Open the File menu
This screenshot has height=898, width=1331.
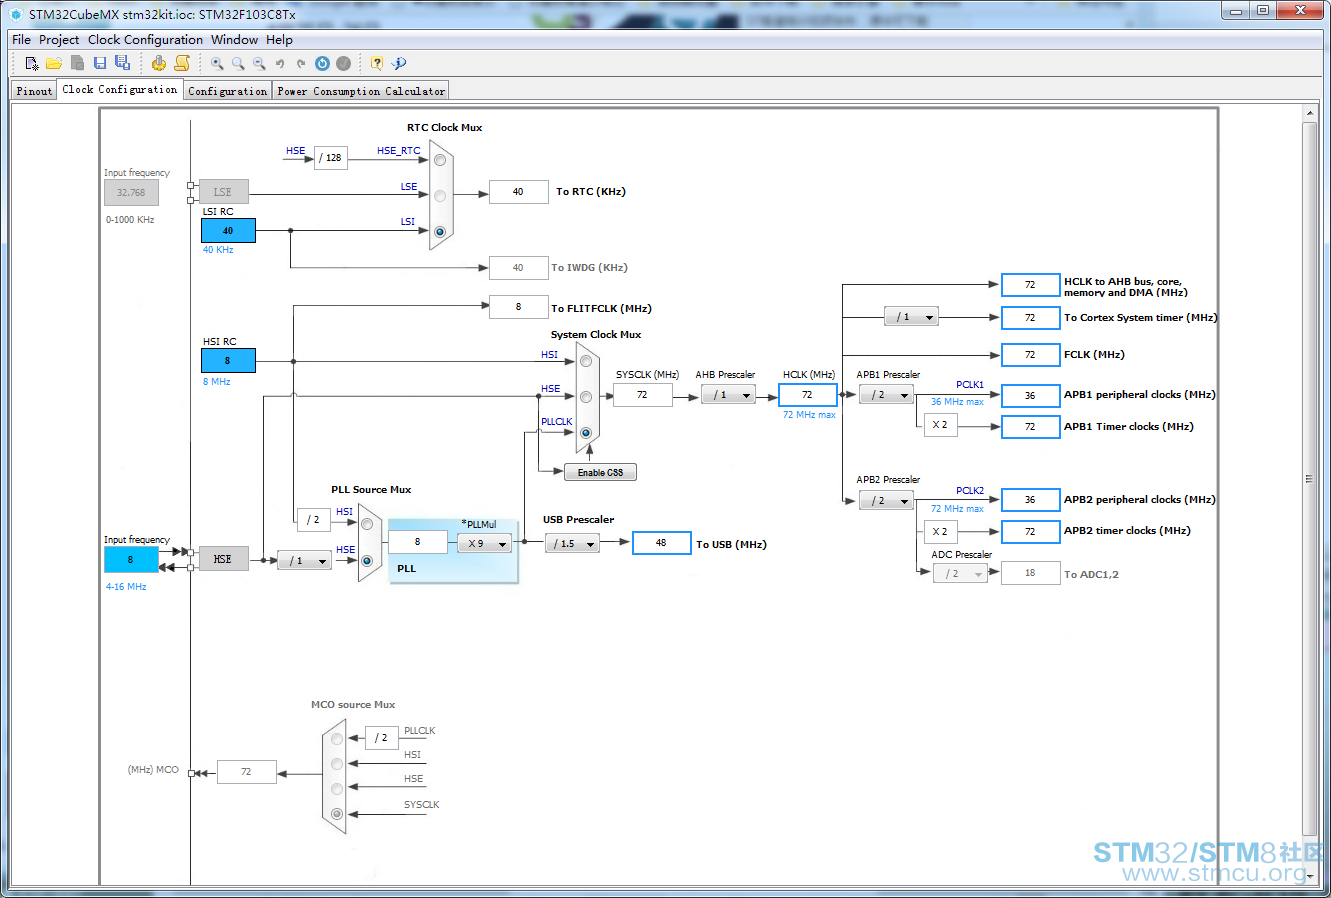[x=21, y=40]
